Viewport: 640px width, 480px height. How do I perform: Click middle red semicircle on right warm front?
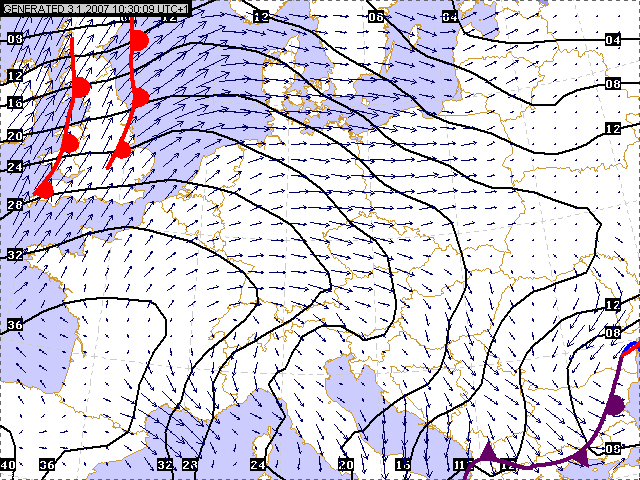pos(140,97)
